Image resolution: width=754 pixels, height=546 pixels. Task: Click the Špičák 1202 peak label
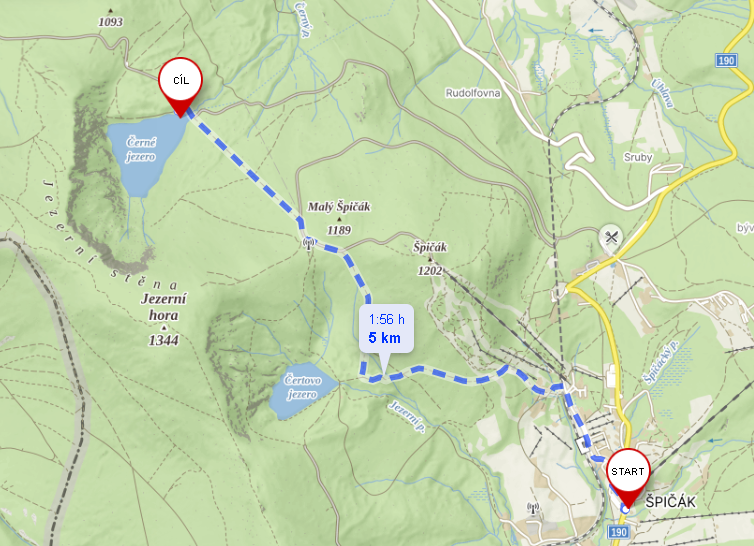pos(430,259)
